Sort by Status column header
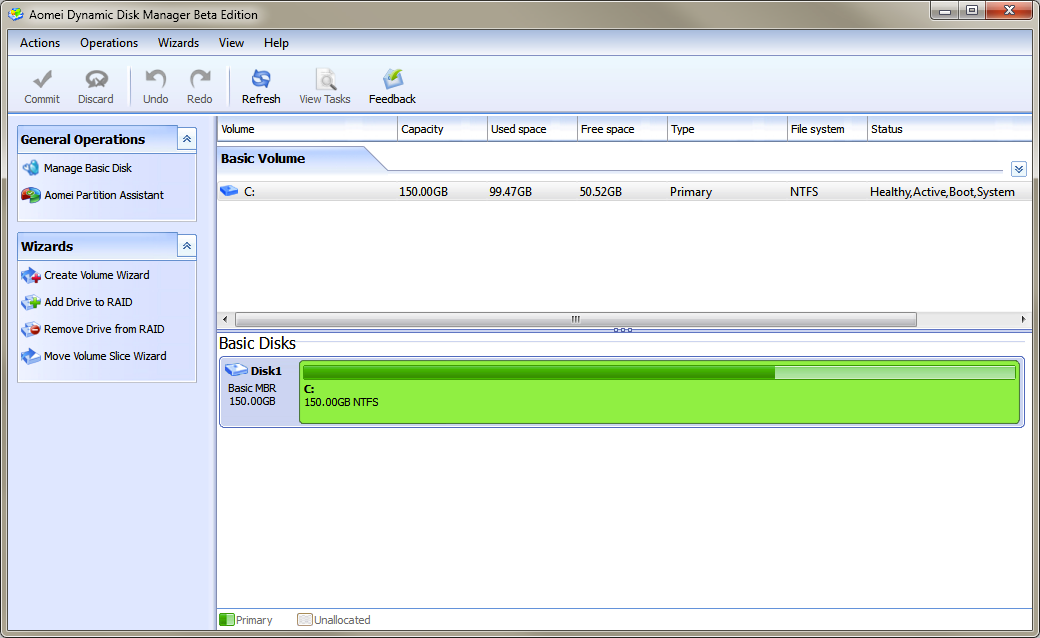1040x638 pixels. 949,129
